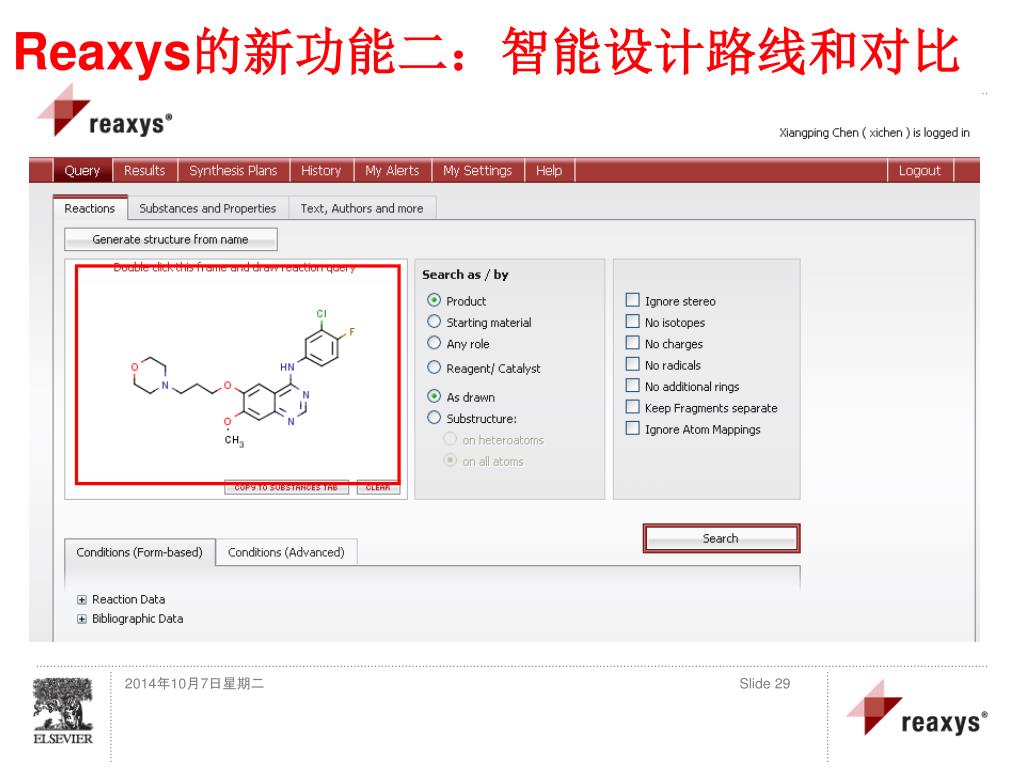Enable No additional rings checkbox

coord(632,386)
